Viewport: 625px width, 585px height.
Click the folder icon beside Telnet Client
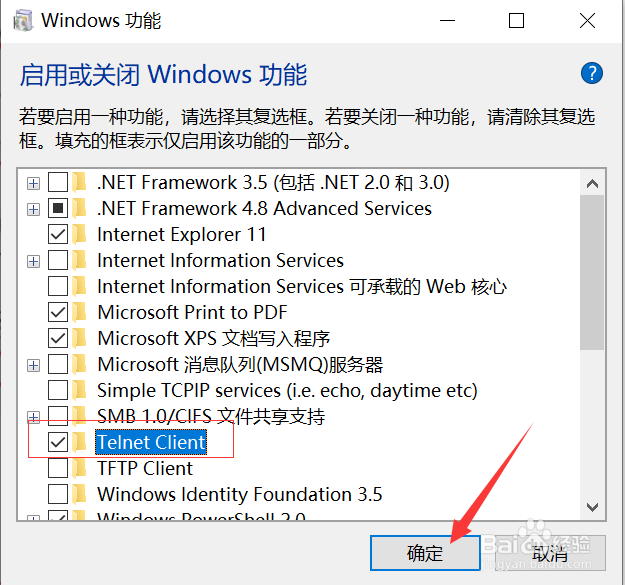click(x=82, y=442)
